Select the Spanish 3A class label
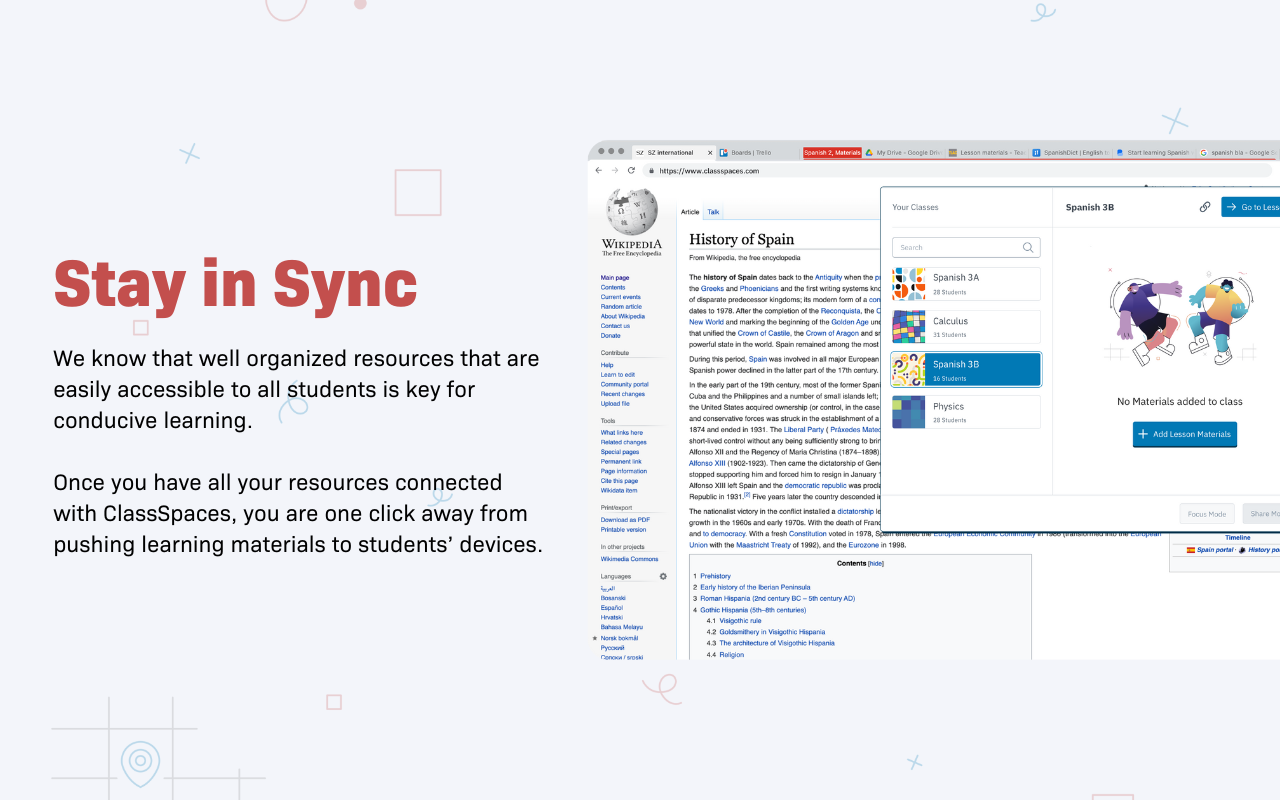Screen dimensions: 1280x800 click(956, 278)
